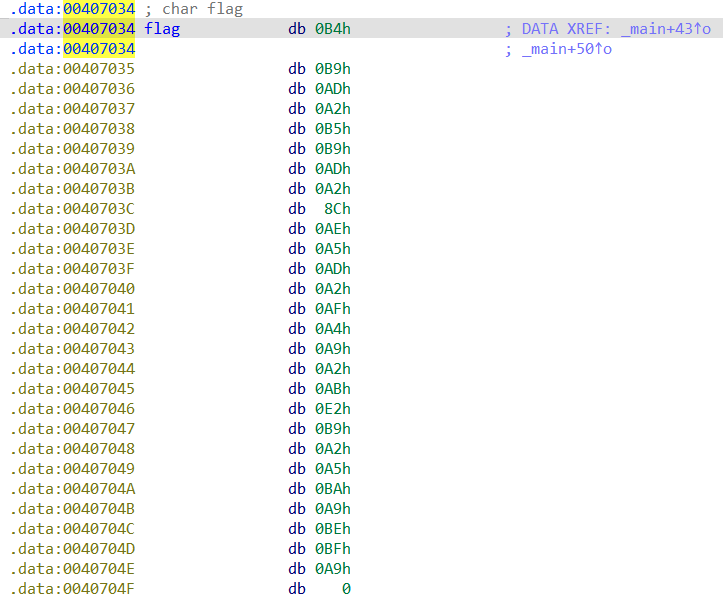The image size is (723, 598).
Task: Select the 0E2h byte value
Action: pyautogui.click(x=333, y=409)
